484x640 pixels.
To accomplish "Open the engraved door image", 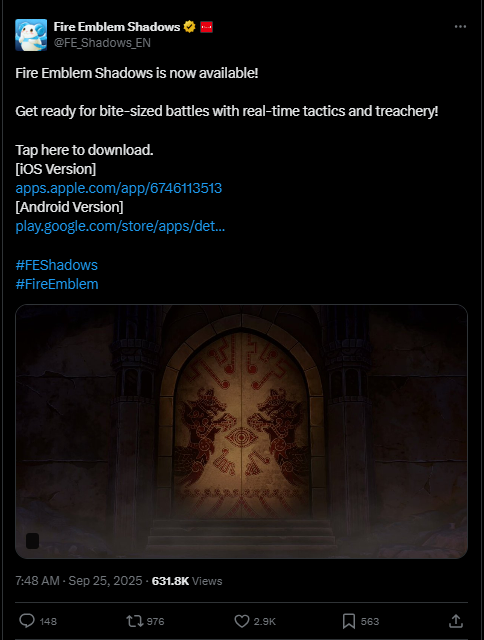I will (x=242, y=431).
